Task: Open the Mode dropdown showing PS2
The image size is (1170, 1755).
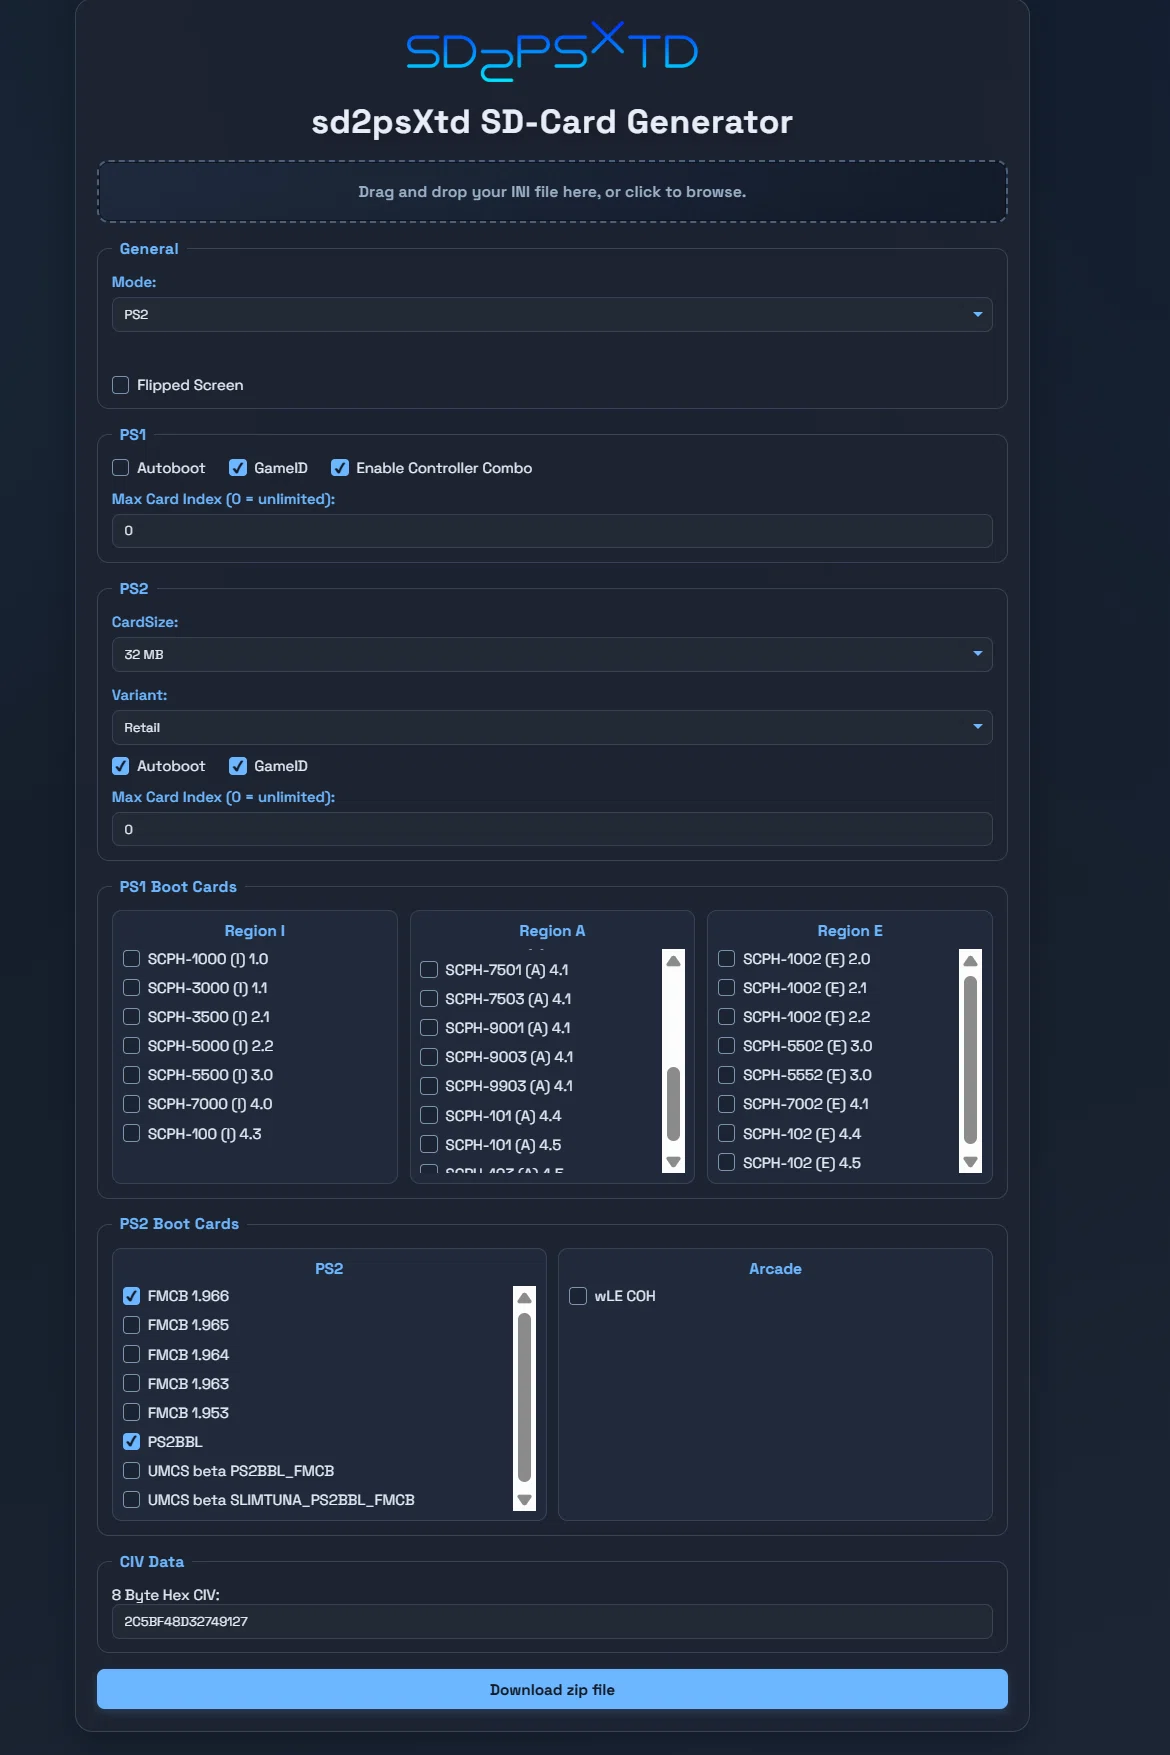Action: click(x=552, y=314)
